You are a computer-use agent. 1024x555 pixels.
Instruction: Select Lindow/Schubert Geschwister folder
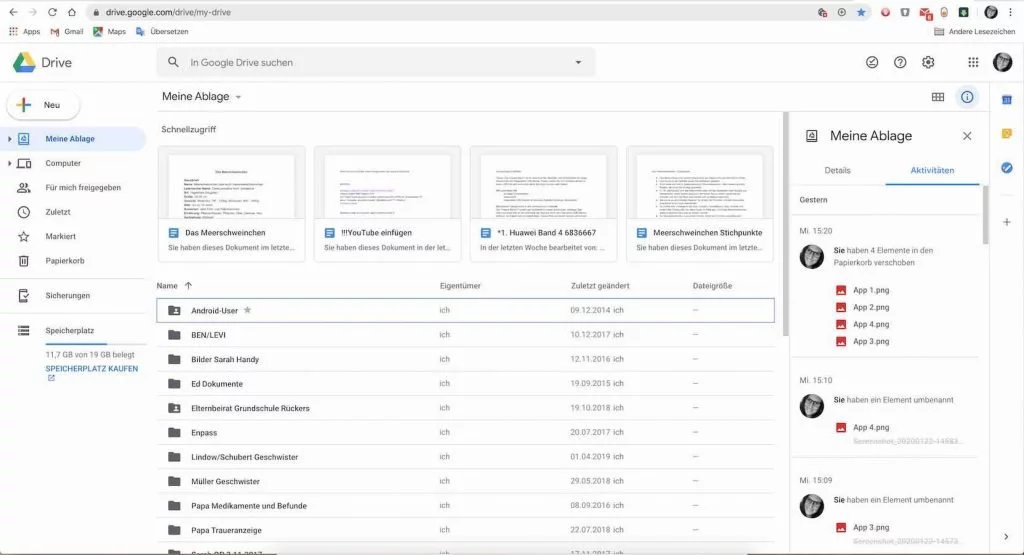pyautogui.click(x=466, y=456)
